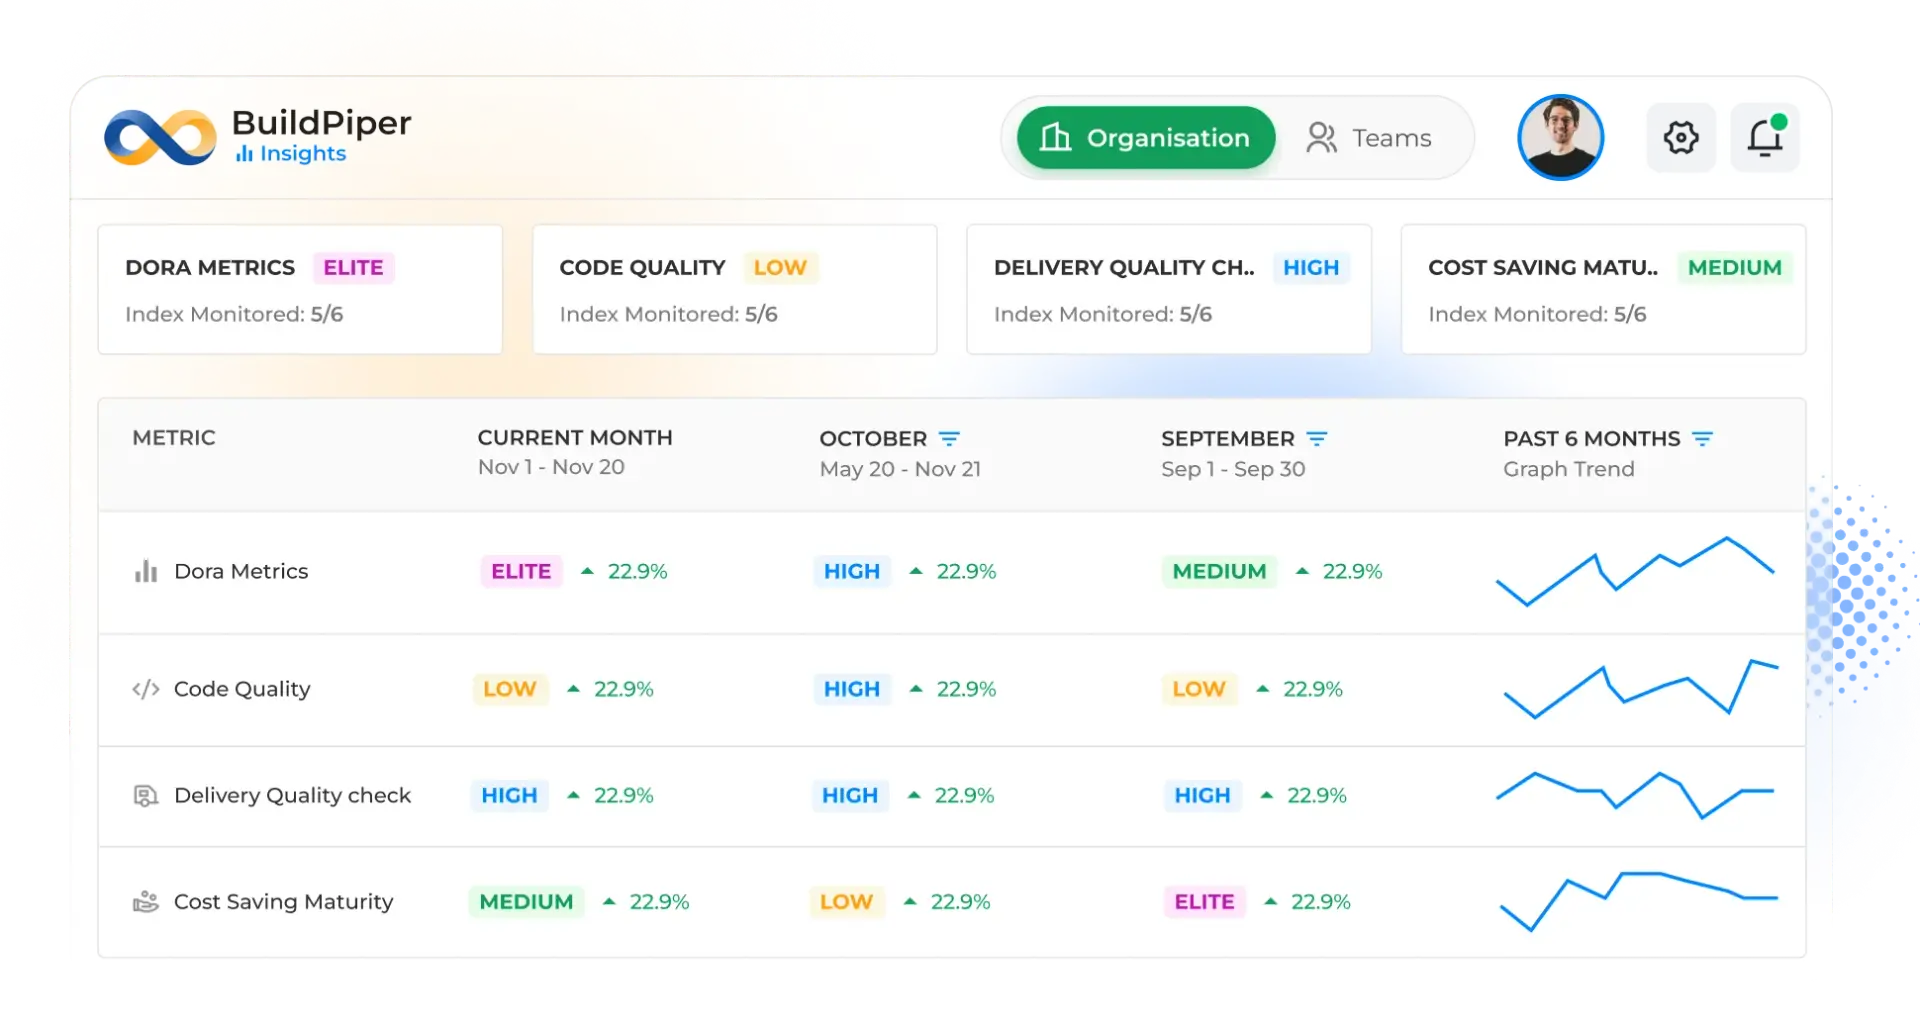The image size is (1920, 1033).
Task: Open the settings gear icon
Action: (x=1680, y=137)
